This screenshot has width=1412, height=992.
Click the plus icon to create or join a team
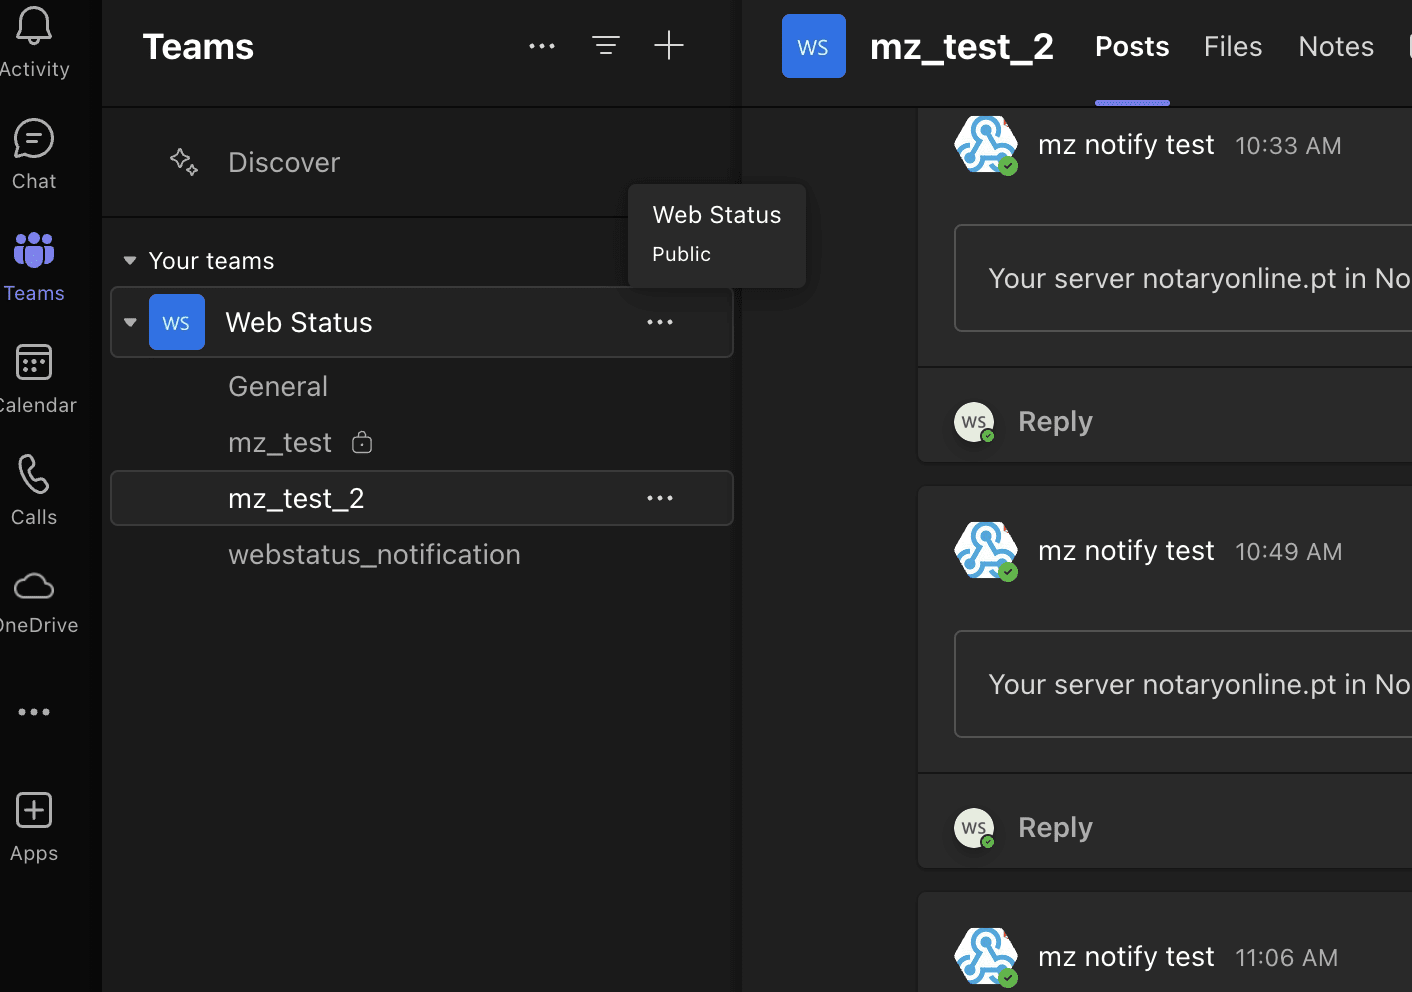(x=668, y=46)
